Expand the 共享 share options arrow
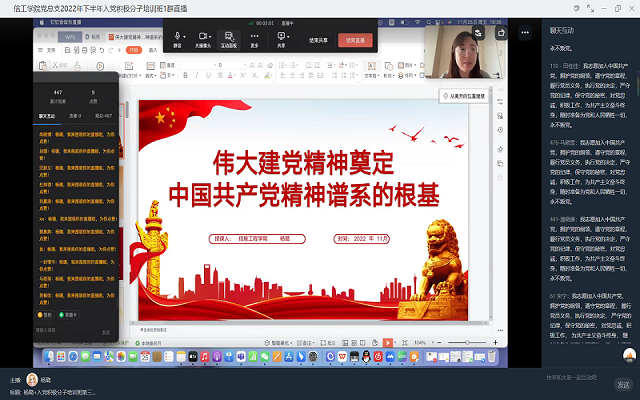The height and width of the screenshot is (400, 640). (288, 37)
